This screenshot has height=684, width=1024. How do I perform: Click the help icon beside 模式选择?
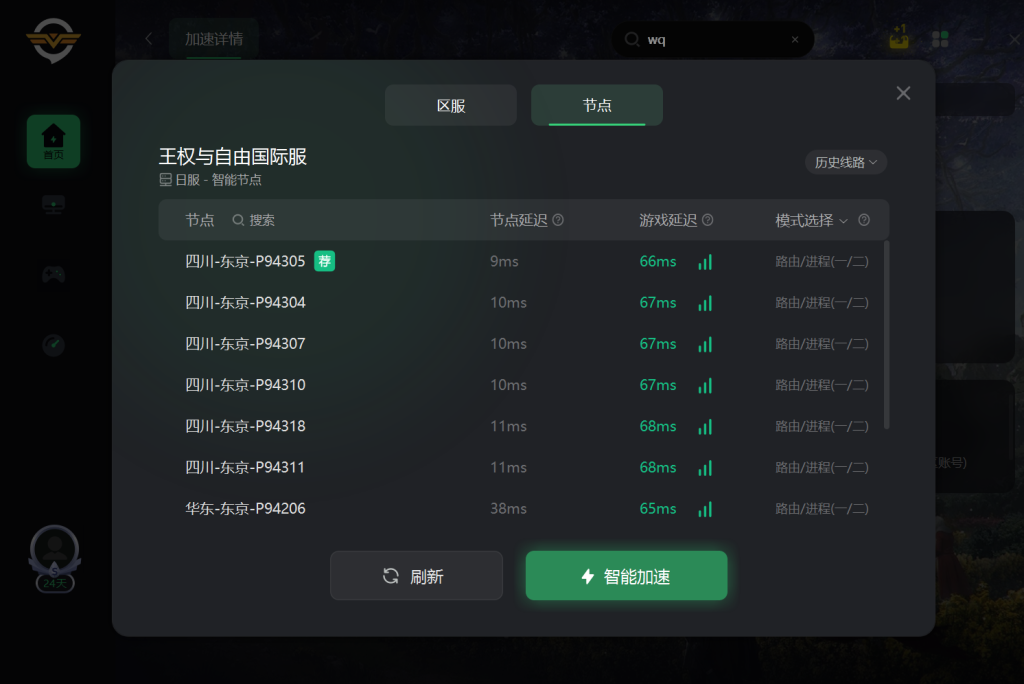point(864,220)
